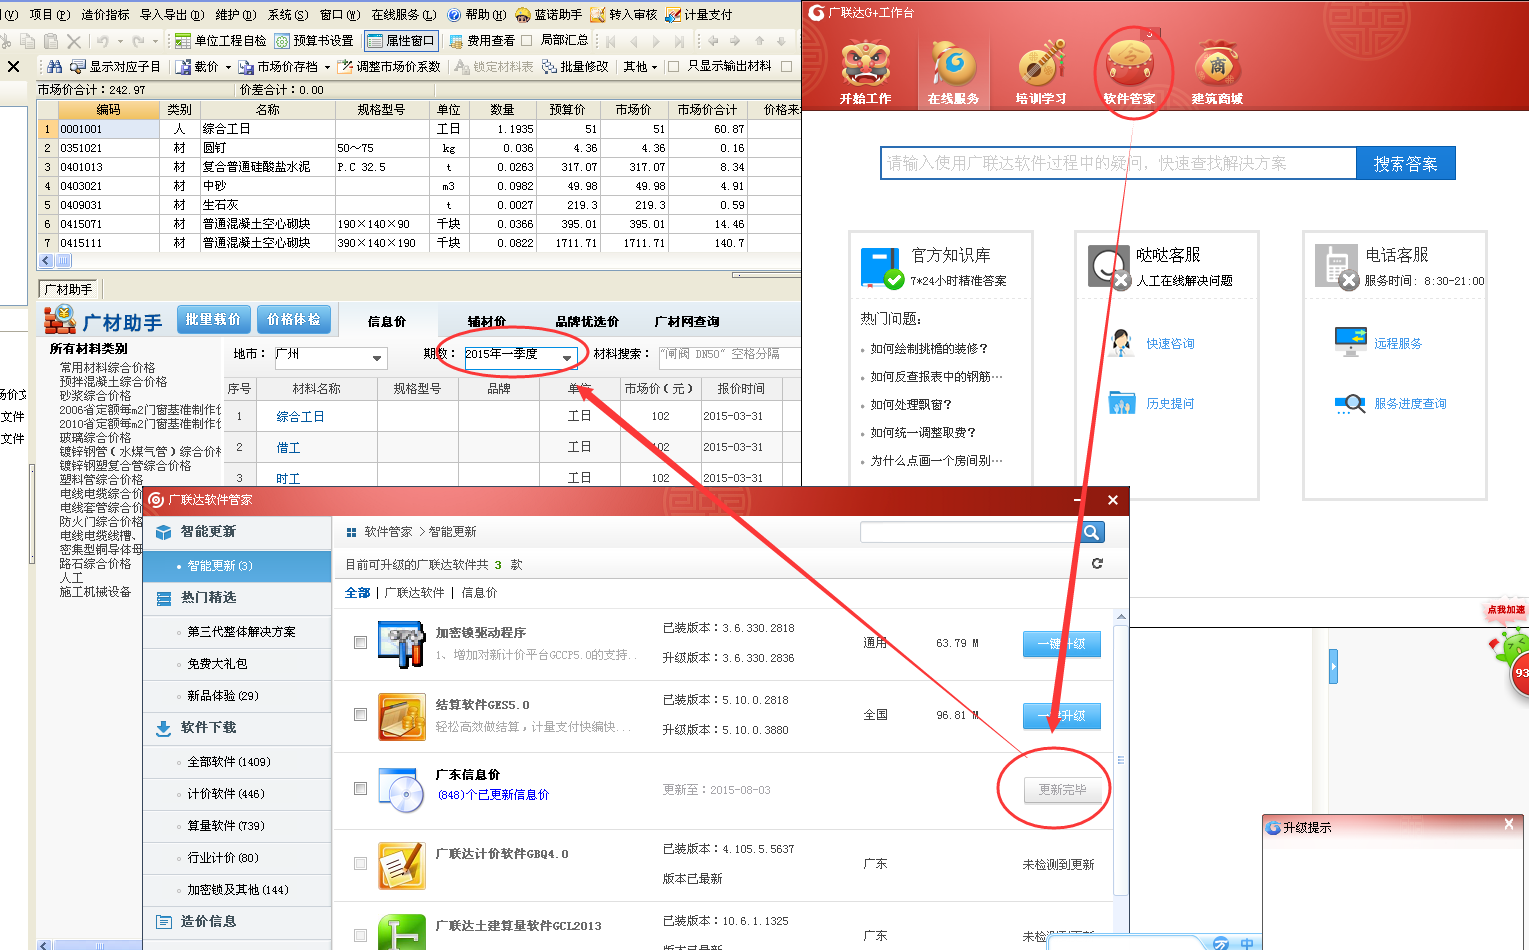This screenshot has height=950, width=1529.
Task: Refresh the upgradable software list
Action: pos(1097,564)
